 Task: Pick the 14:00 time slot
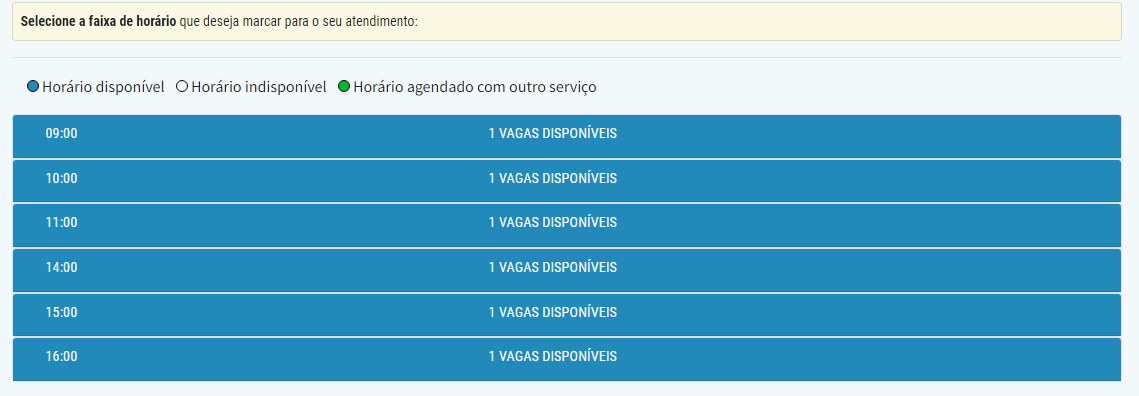coord(567,270)
